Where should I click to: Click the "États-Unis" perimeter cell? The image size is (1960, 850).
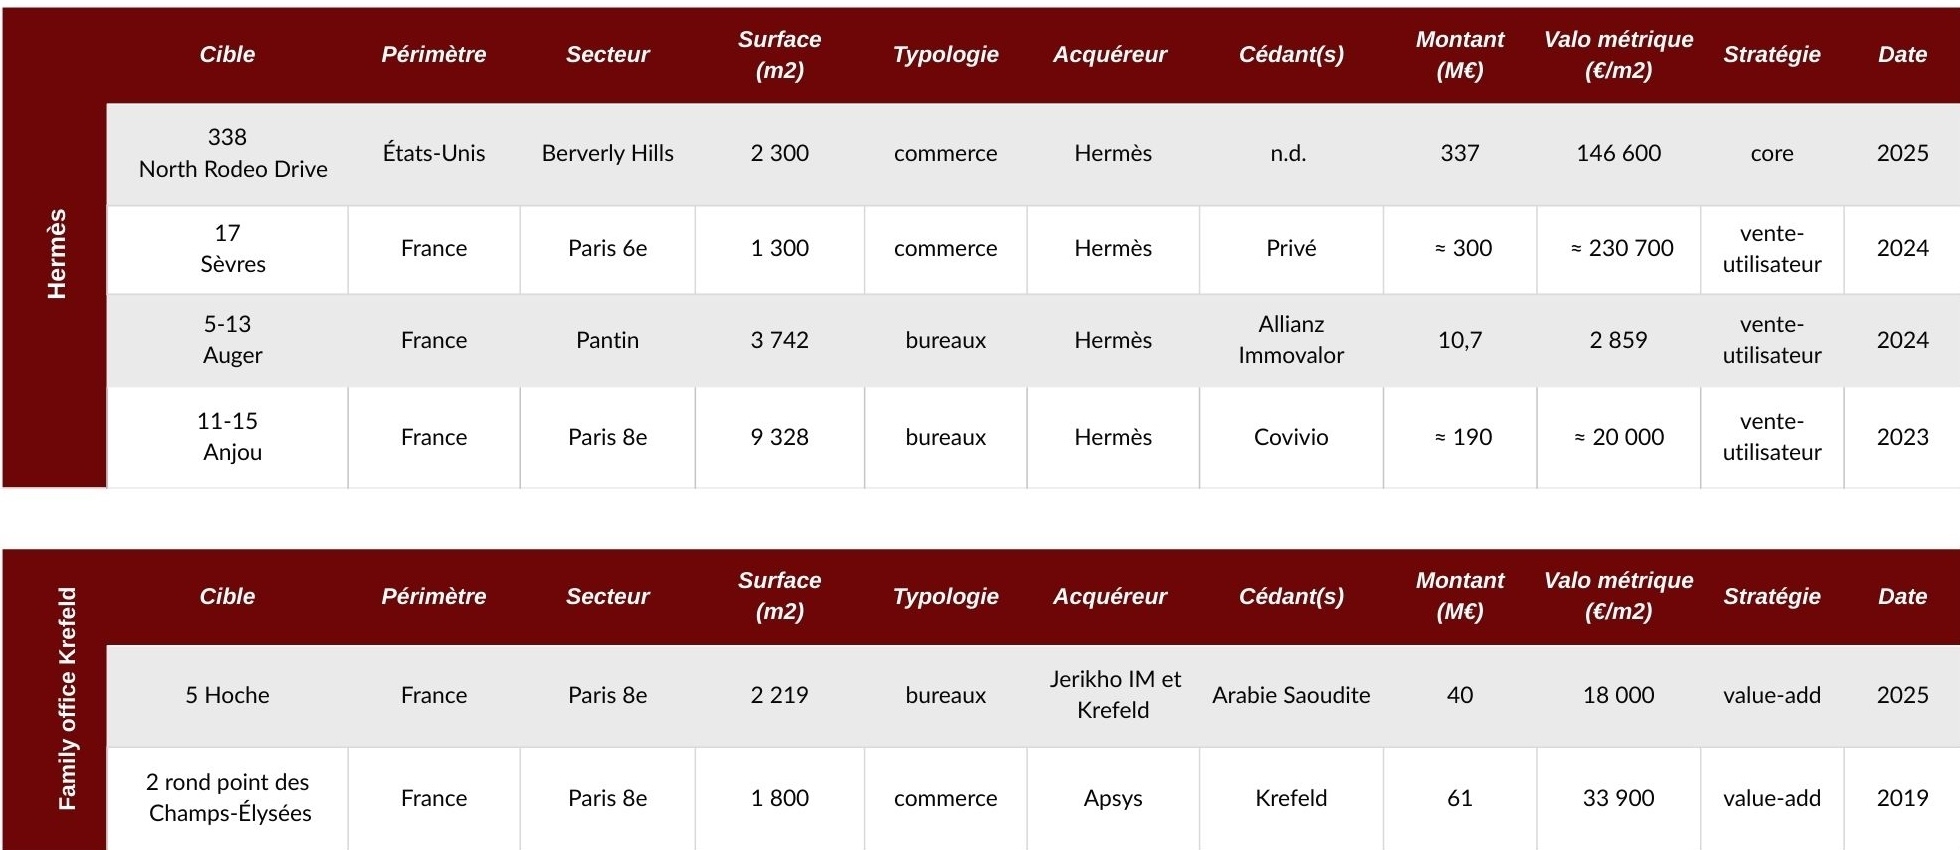point(434,153)
